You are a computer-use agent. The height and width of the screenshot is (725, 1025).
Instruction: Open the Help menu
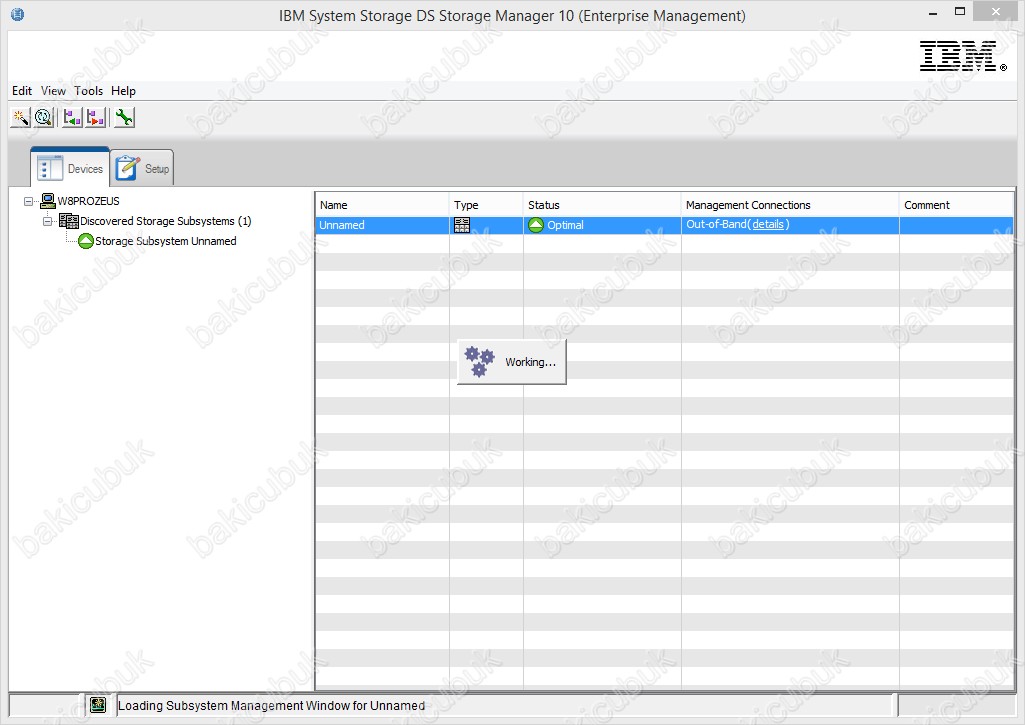pyautogui.click(x=124, y=91)
